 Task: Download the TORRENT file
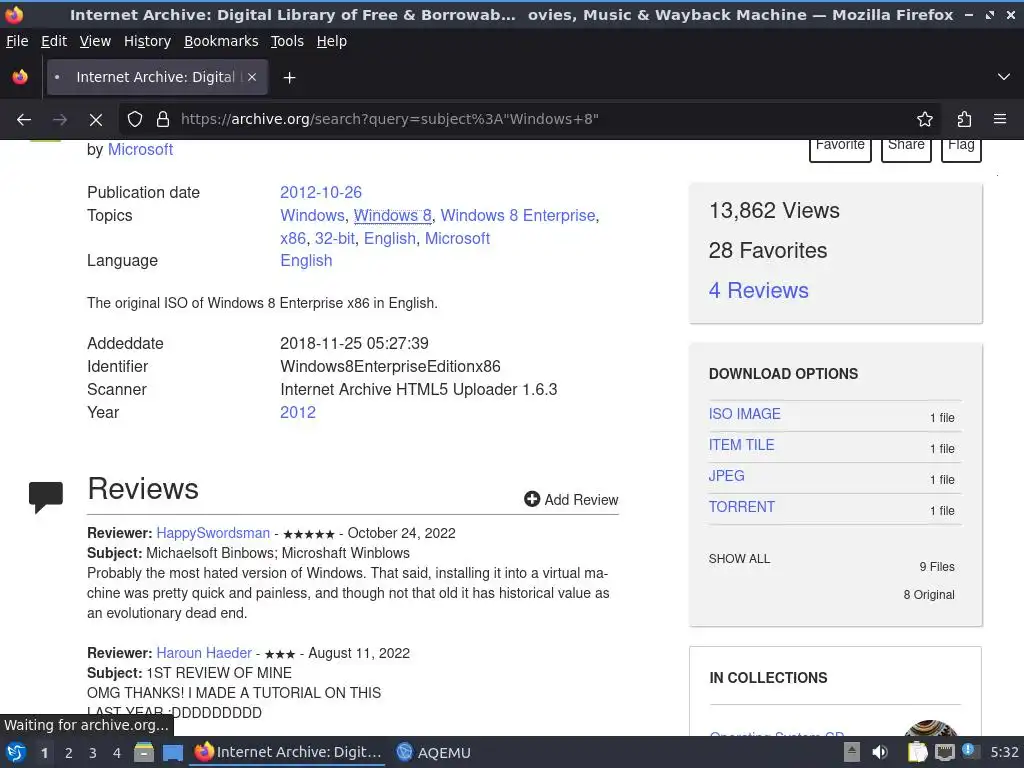pyautogui.click(x=742, y=507)
